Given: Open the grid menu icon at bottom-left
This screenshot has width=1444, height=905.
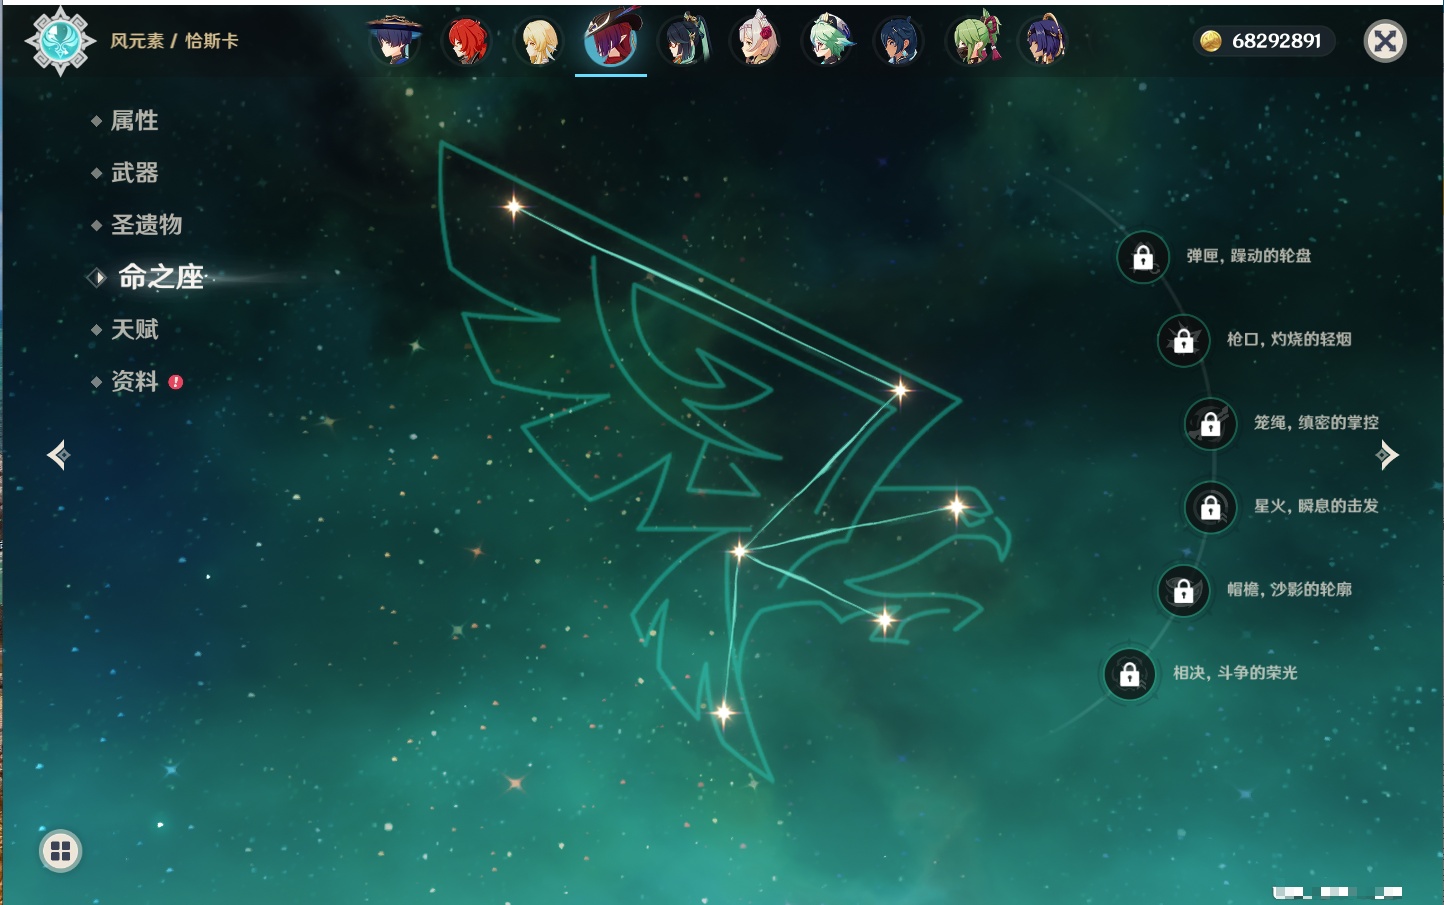Looking at the screenshot, I should (x=60, y=851).
